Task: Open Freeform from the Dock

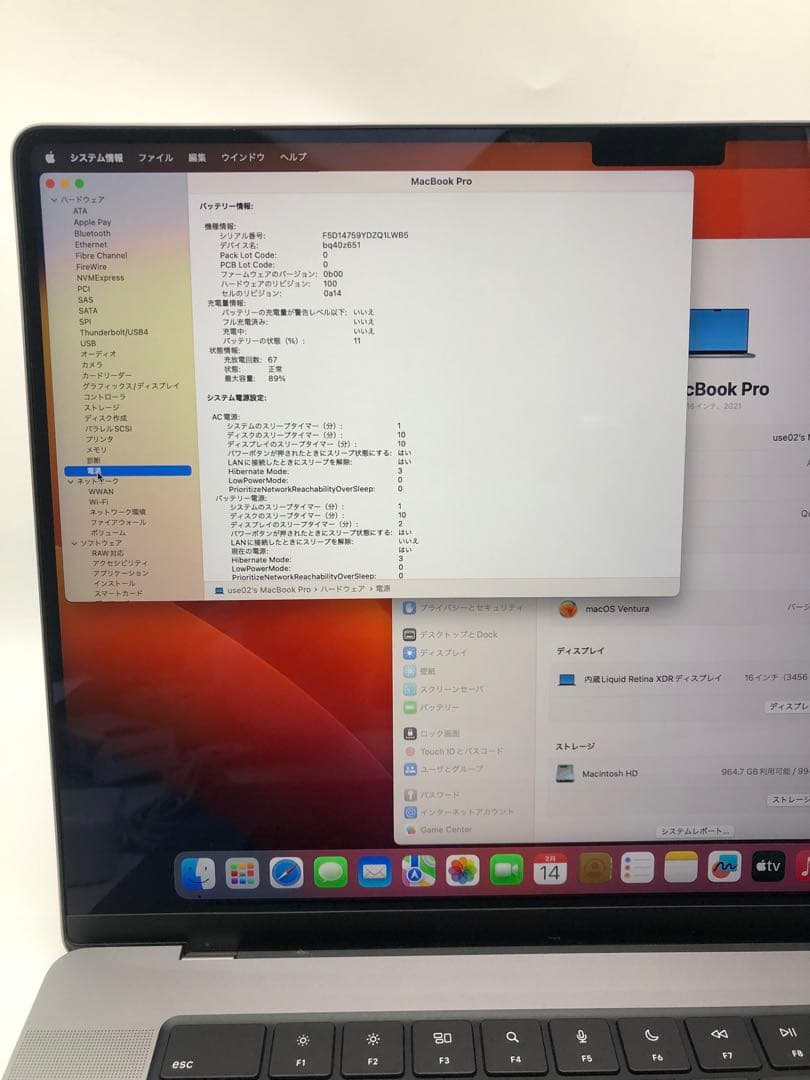Action: (725, 867)
